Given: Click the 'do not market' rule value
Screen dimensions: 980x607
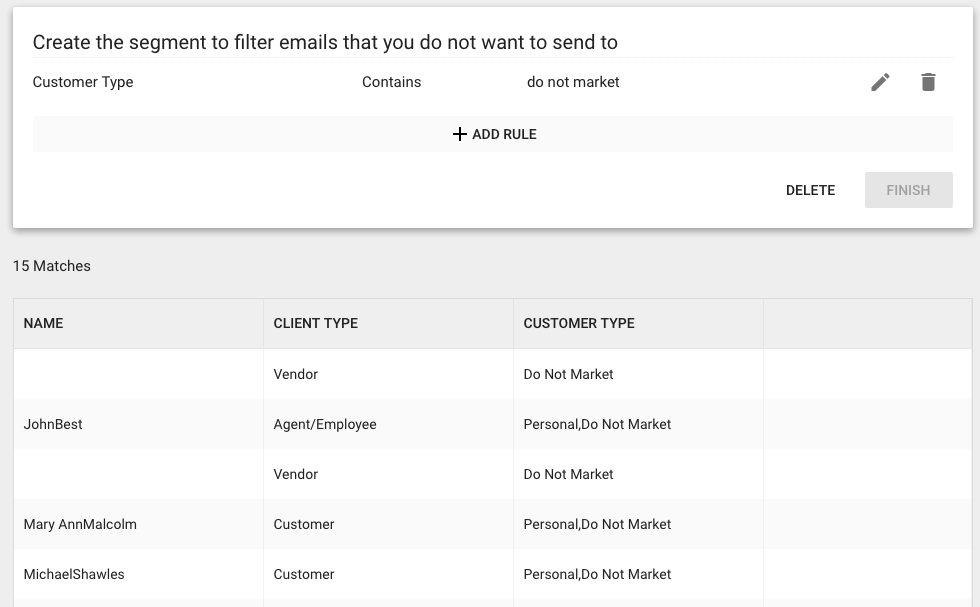Looking at the screenshot, I should (573, 82).
